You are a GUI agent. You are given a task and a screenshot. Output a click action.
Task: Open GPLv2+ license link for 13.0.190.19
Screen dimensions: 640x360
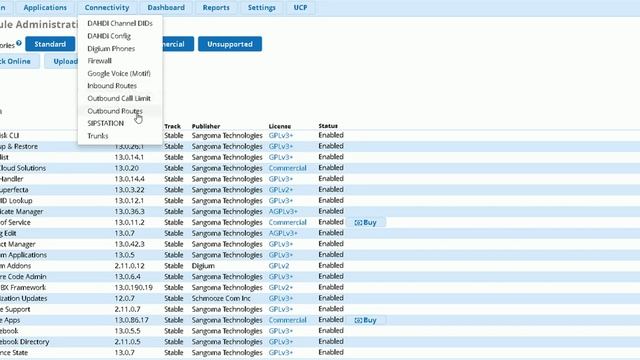[281, 287]
